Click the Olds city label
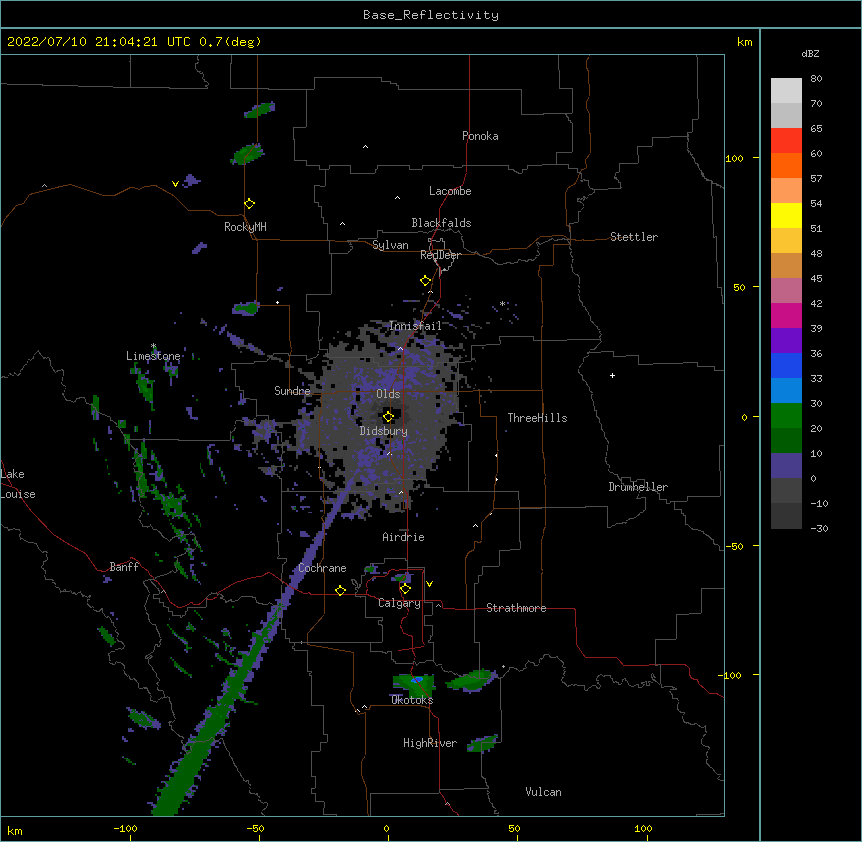 (x=388, y=394)
